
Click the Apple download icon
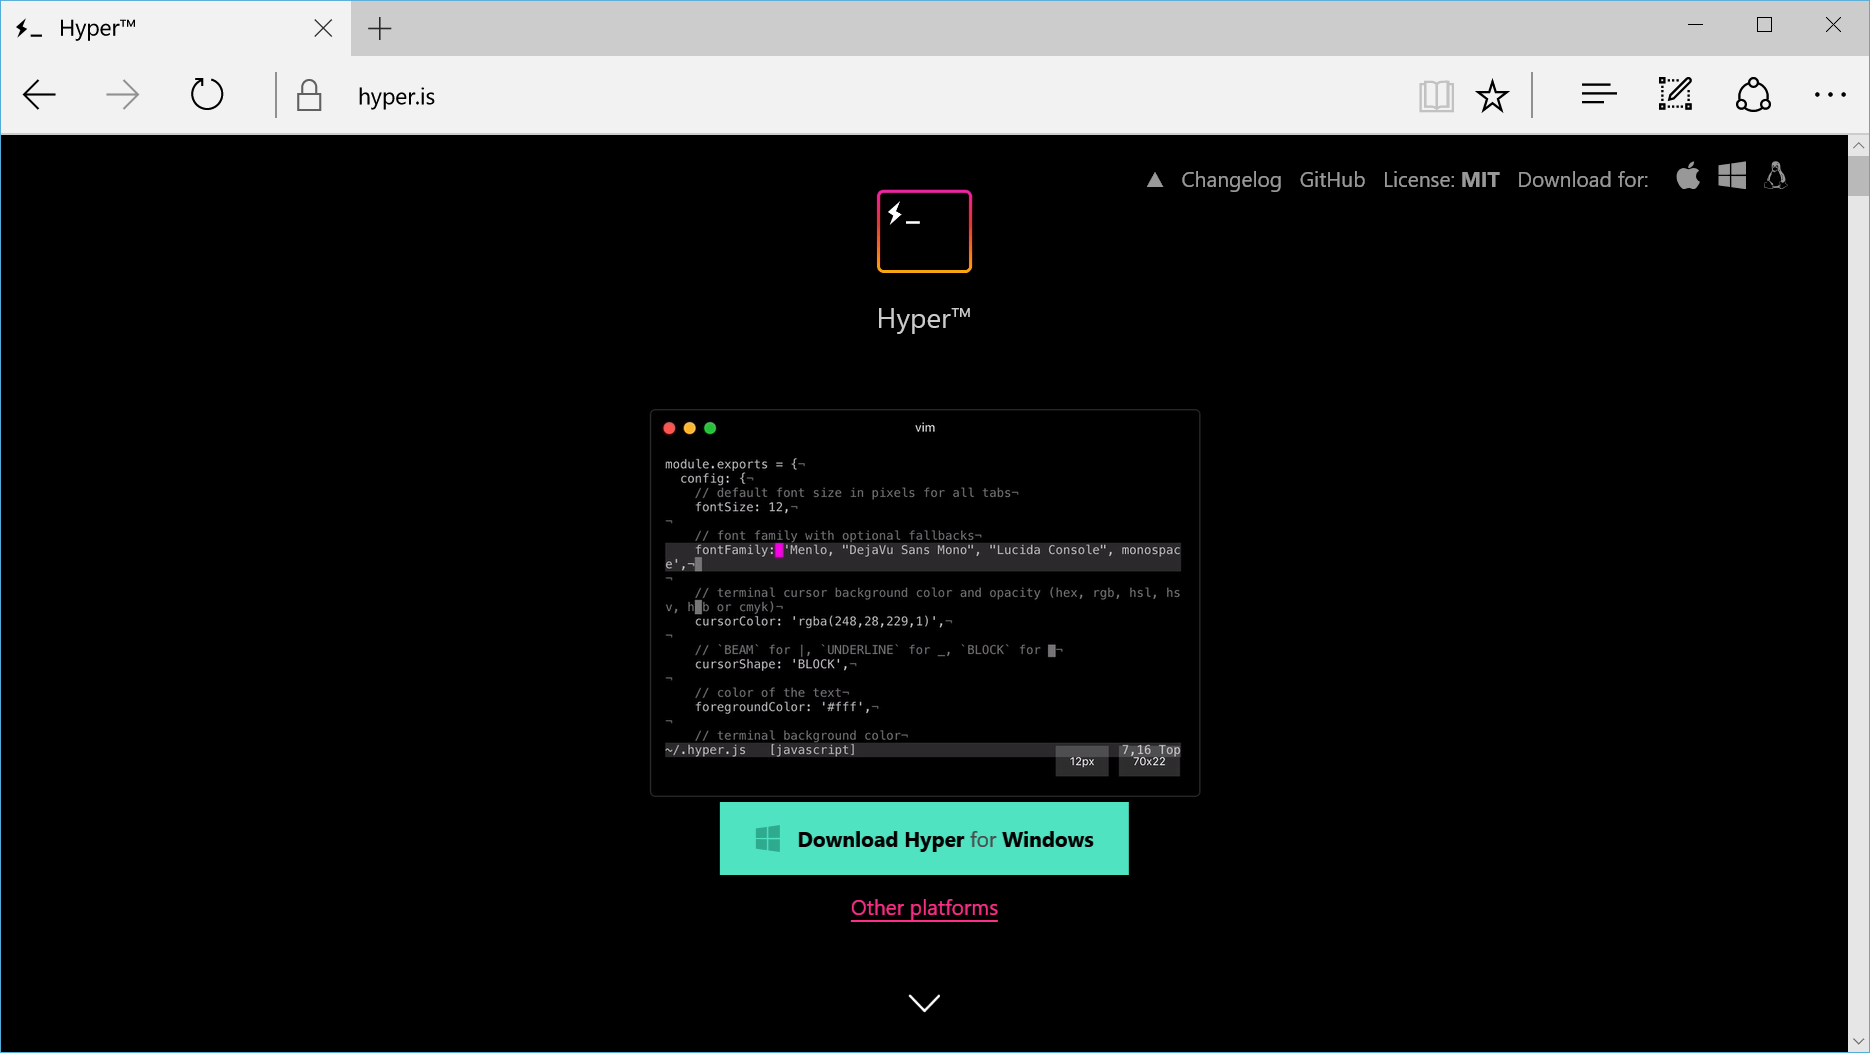tap(1688, 177)
